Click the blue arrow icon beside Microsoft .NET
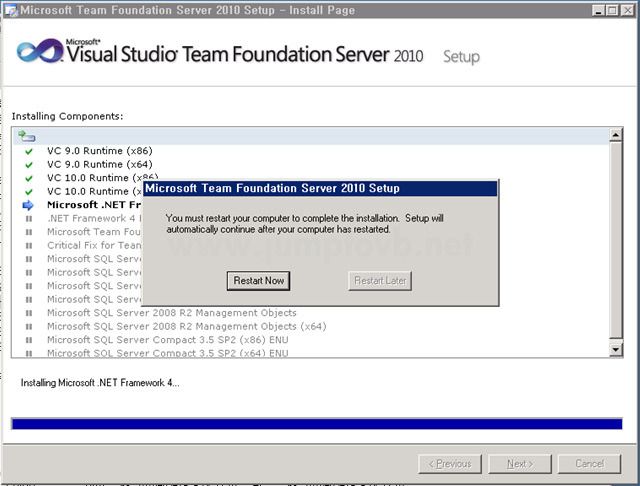The width and height of the screenshot is (640, 486). [28, 205]
